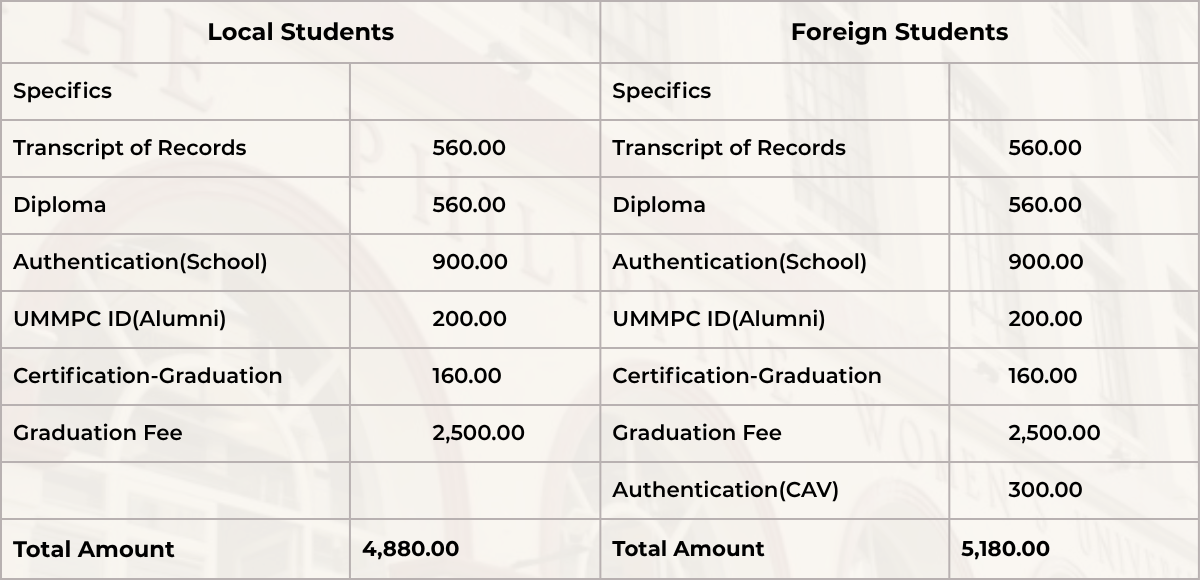Image resolution: width=1200 pixels, height=580 pixels.
Task: Select UMMPC ID(Alumni) in Local Students
Action: 119,319
